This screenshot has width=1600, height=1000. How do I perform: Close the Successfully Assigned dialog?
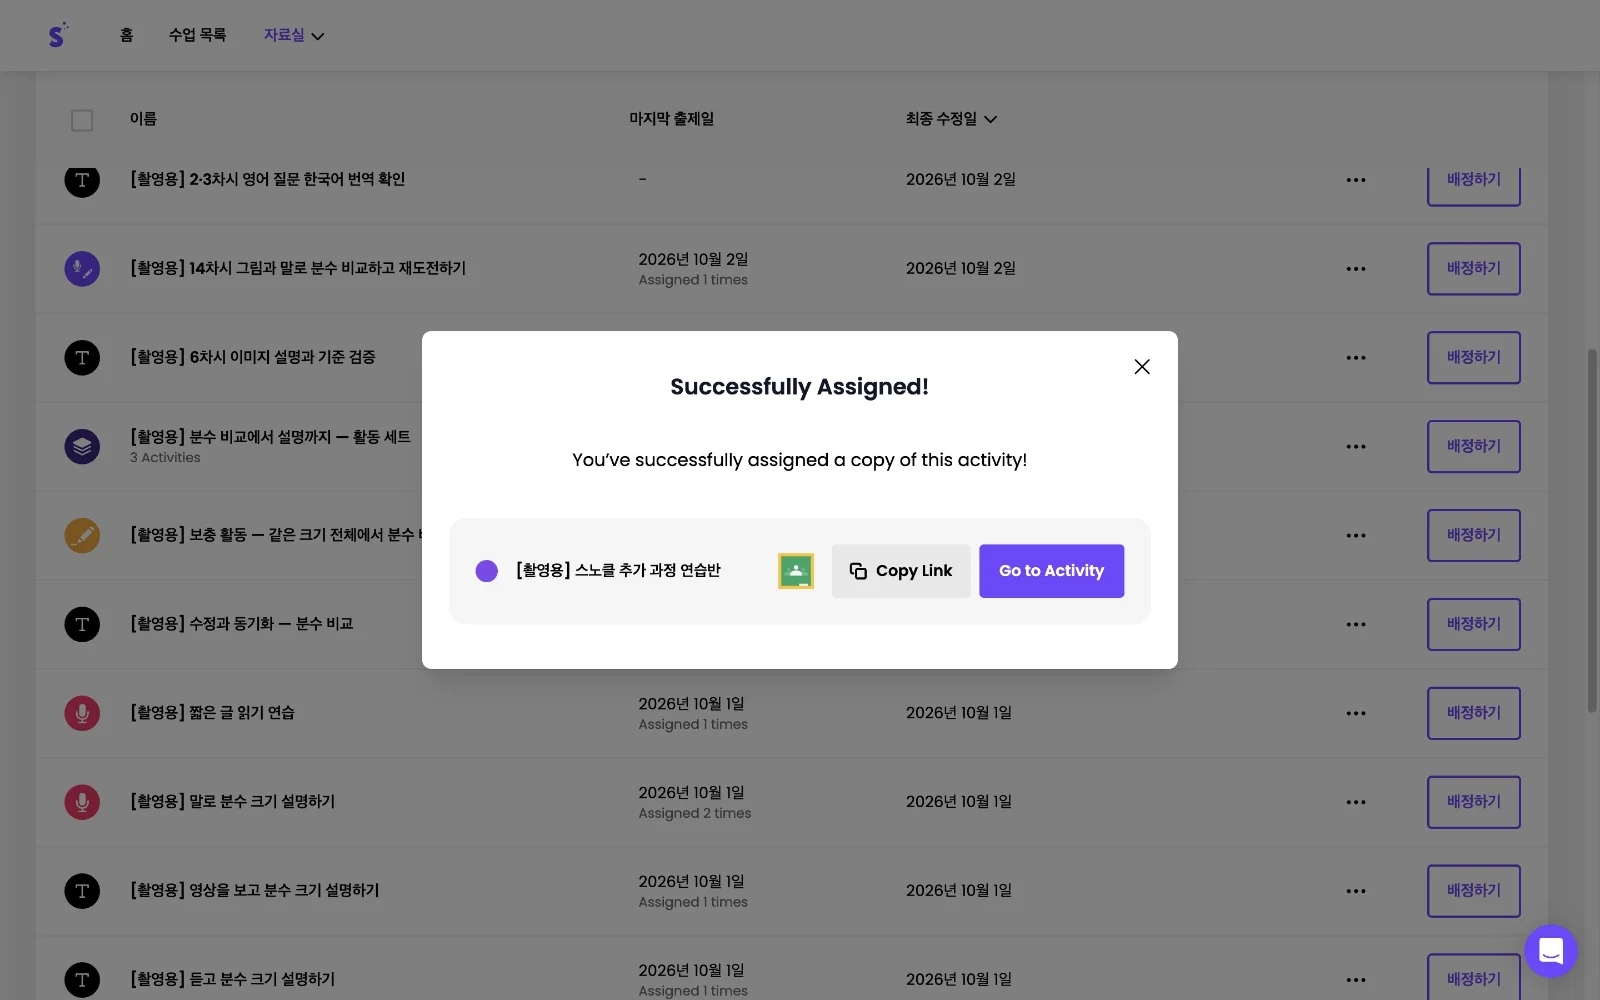(1142, 367)
